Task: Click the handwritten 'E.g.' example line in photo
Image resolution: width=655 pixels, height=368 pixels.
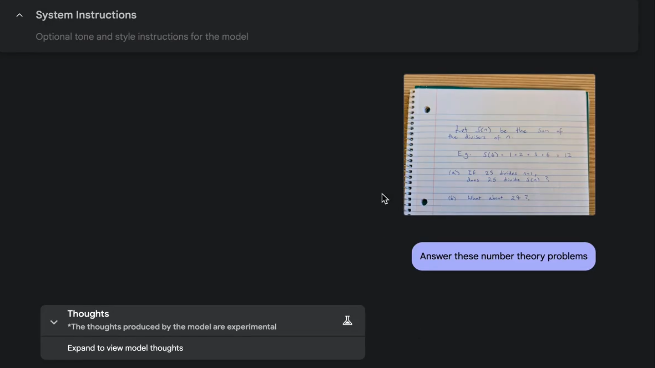Action: [514, 155]
